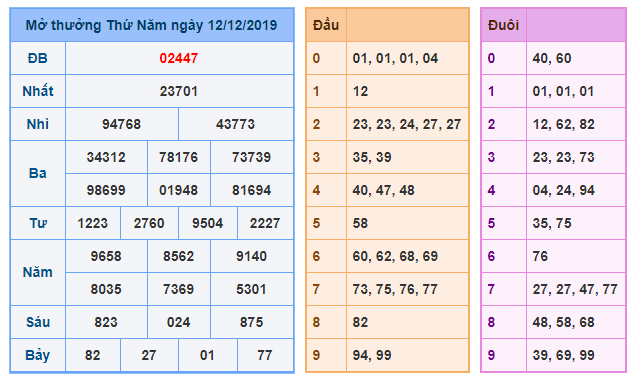Click Đầu values '23, 23, 24, 27, 27'
Viewport: 637px width, 381px height.
pyautogui.click(x=407, y=124)
